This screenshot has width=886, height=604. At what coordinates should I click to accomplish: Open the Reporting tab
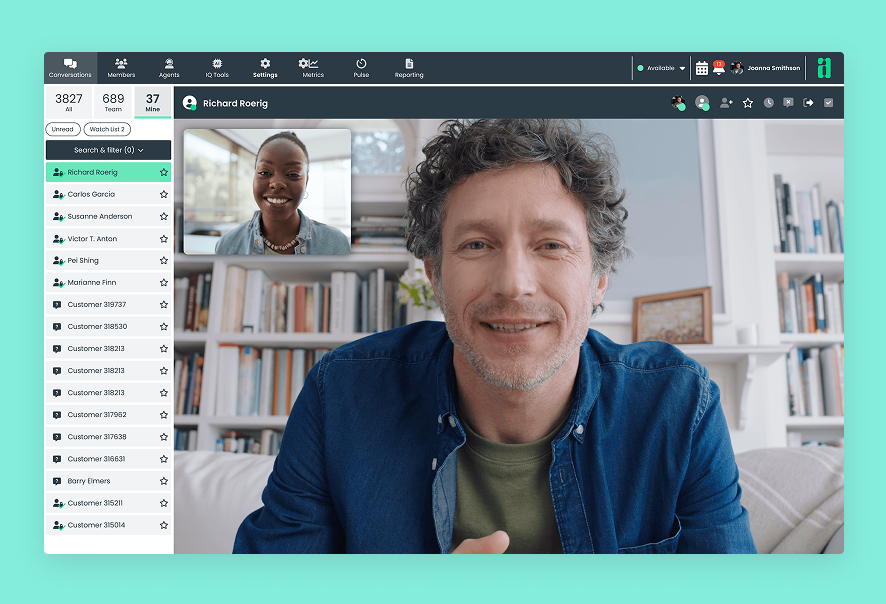click(409, 68)
